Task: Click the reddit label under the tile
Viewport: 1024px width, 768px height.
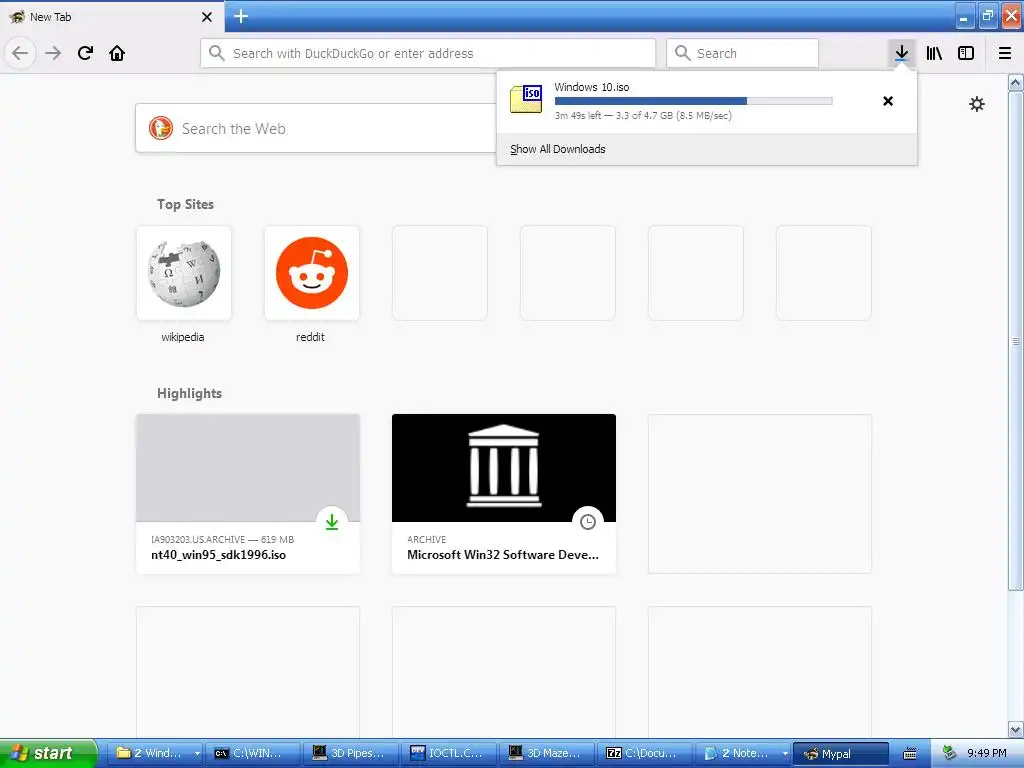Action: 310,337
